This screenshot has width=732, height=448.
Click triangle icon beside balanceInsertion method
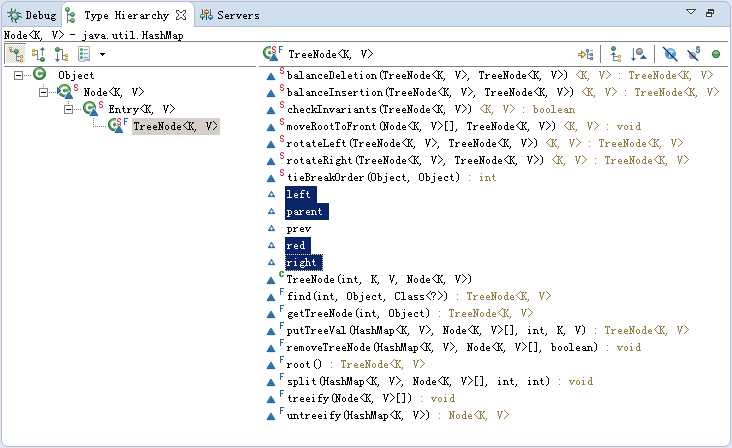pyautogui.click(x=270, y=93)
